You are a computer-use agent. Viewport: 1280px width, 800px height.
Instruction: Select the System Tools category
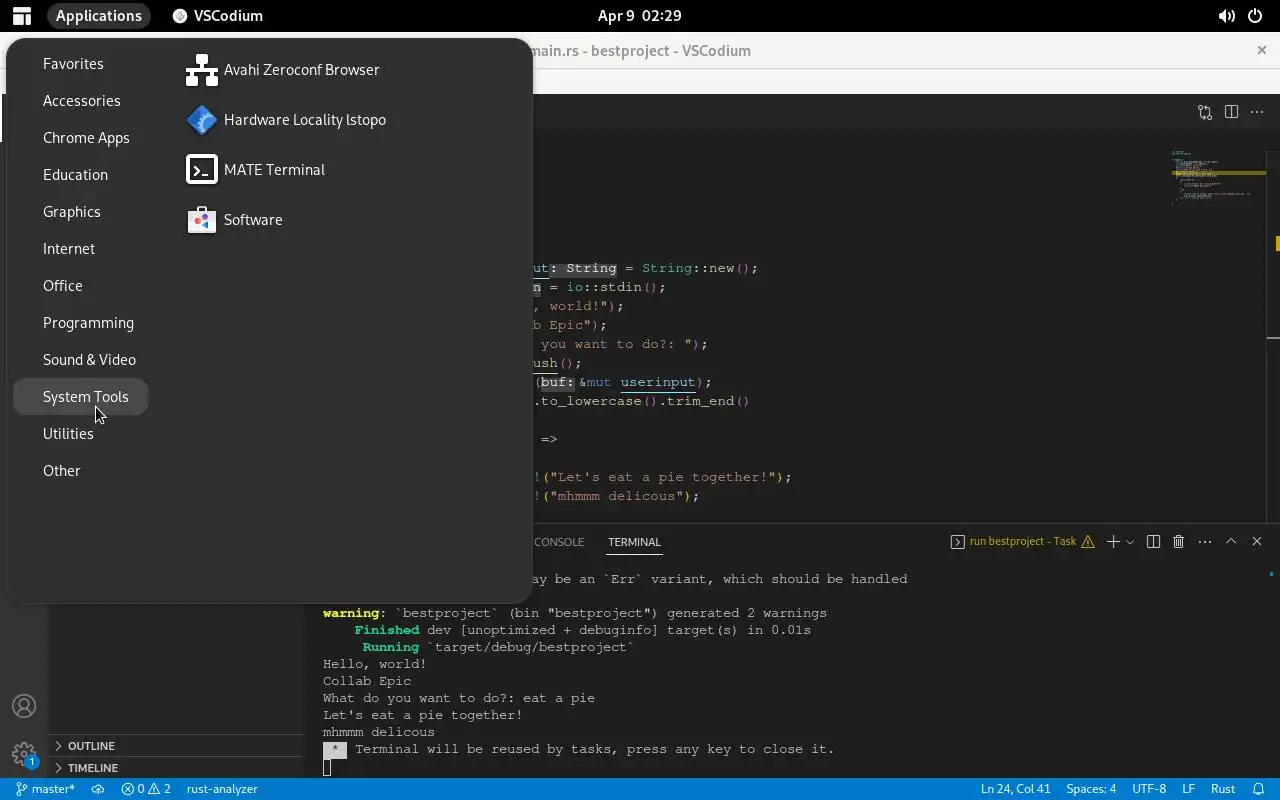[x=81, y=397]
